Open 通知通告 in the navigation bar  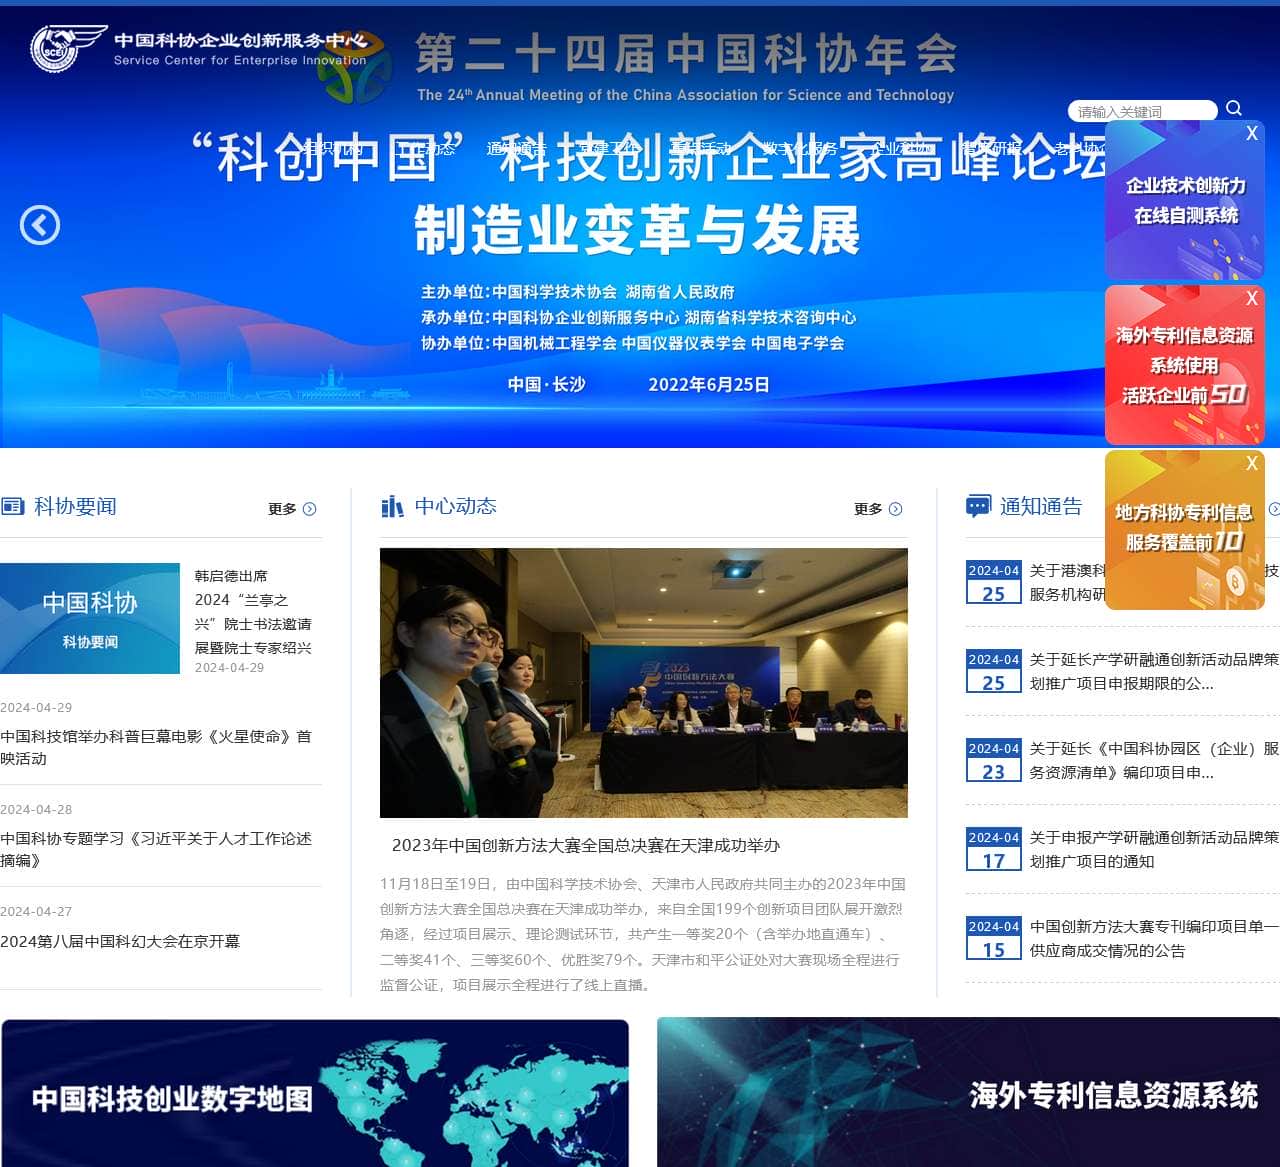tap(516, 148)
